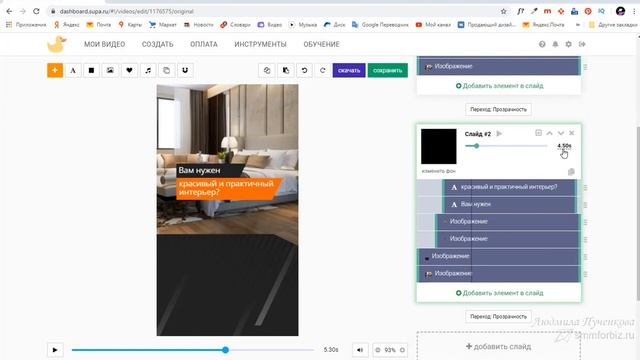Click the black Слайд #2 background thumbnail
640x360 pixels.
[x=439, y=147]
